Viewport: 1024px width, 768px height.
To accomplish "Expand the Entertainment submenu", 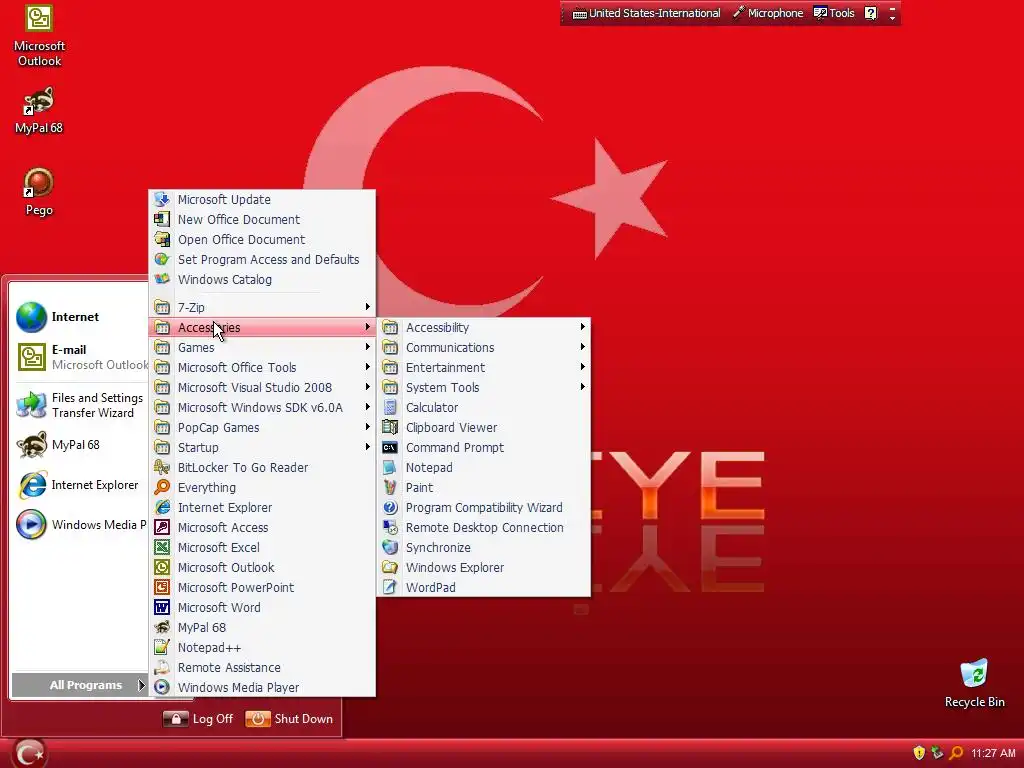I will pyautogui.click(x=484, y=368).
